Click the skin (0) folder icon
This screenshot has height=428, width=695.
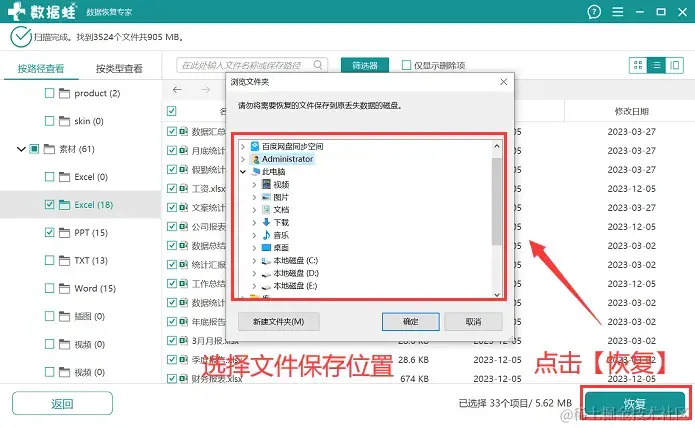pyautogui.click(x=65, y=121)
